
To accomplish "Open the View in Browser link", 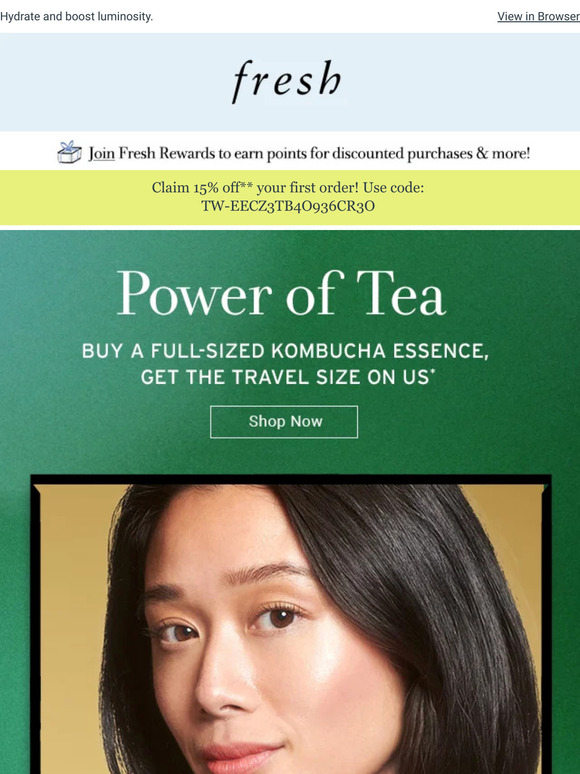I will (539, 16).
